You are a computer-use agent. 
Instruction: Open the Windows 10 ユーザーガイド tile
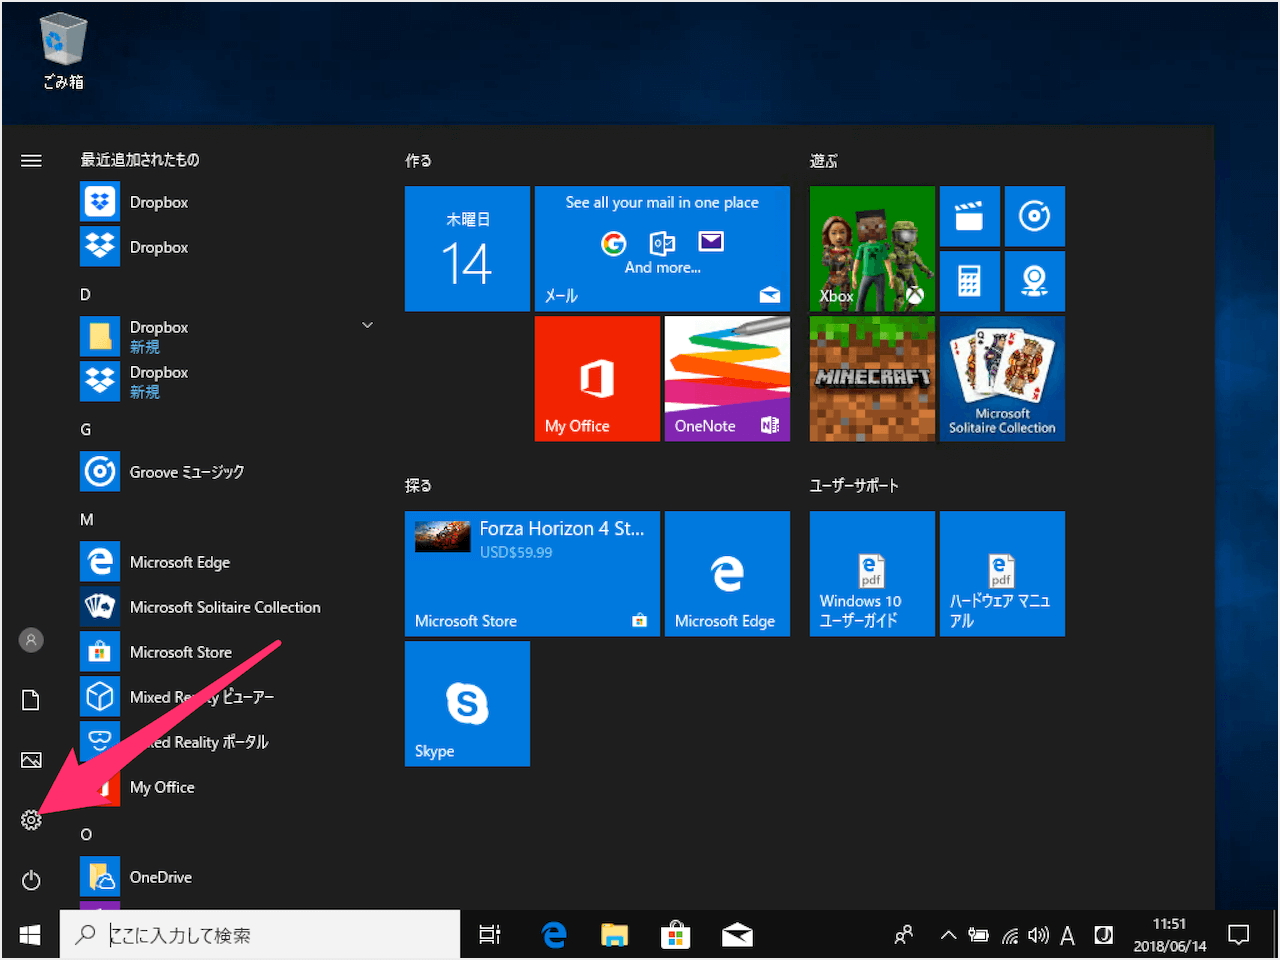(x=872, y=574)
